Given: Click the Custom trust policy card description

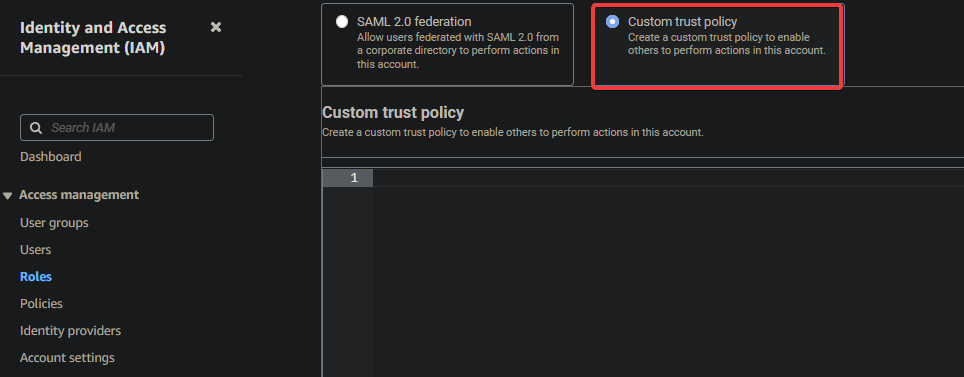Looking at the screenshot, I should [x=727, y=44].
